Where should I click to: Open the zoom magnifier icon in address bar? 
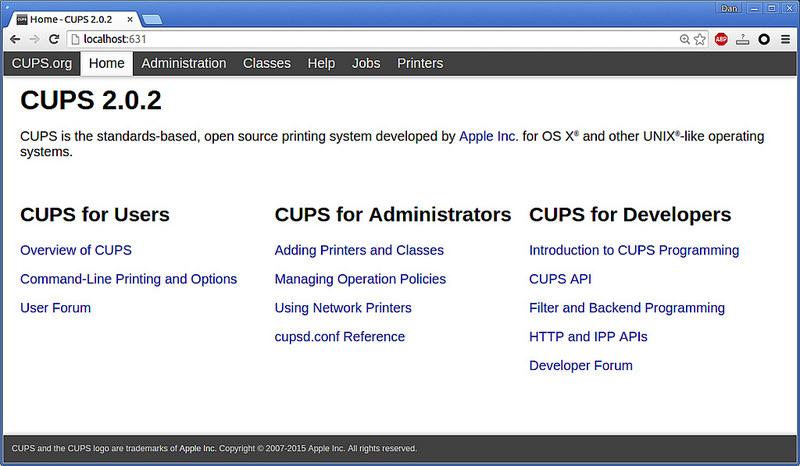point(684,39)
